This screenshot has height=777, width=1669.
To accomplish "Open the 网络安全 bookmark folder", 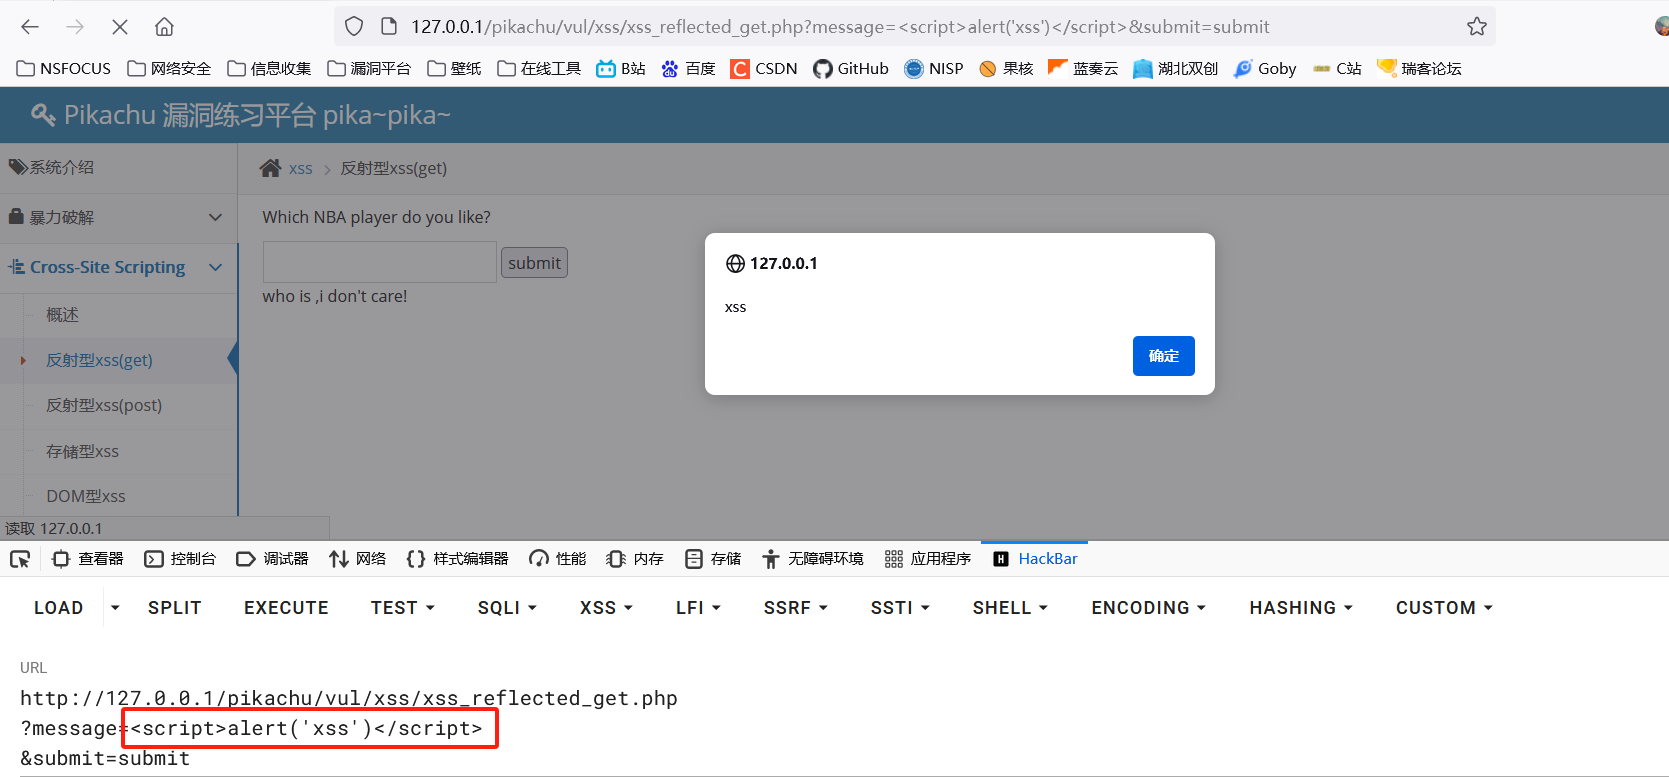I will (169, 68).
